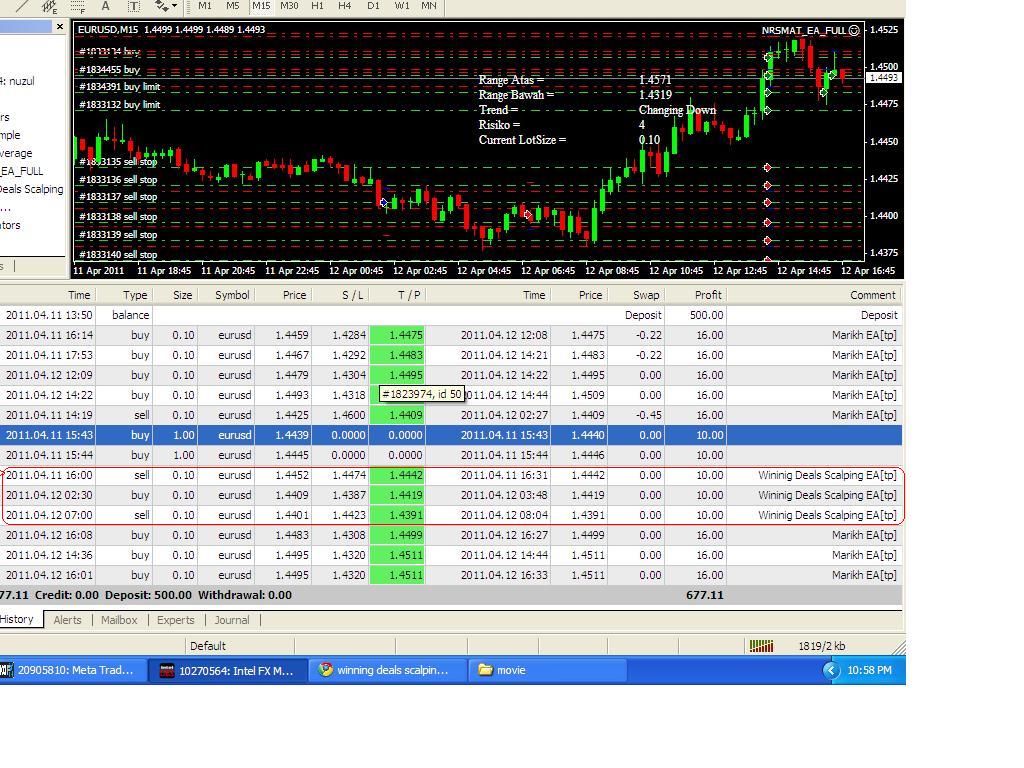Viewport: 1024px width, 768px height.
Task: Select the Fibonacci retracement tool
Action: (78, 6)
